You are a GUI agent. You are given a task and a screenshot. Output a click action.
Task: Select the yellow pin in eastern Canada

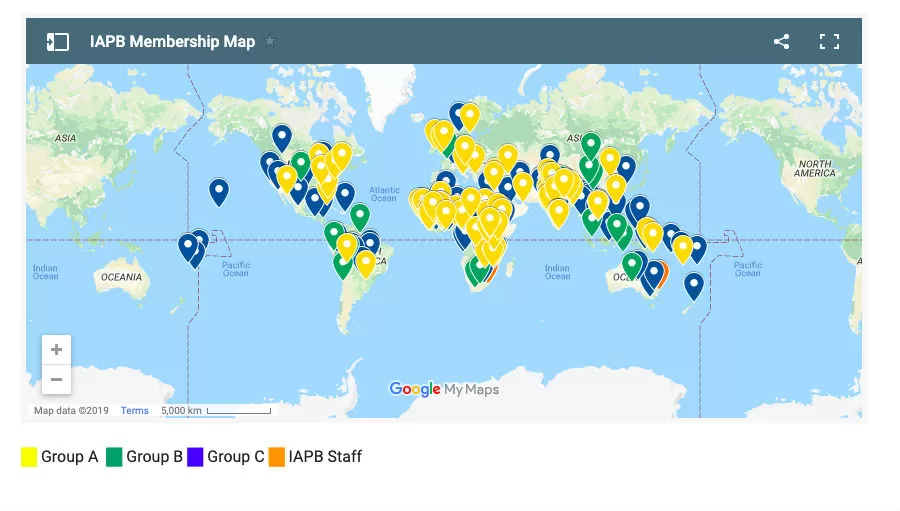pyautogui.click(x=342, y=156)
